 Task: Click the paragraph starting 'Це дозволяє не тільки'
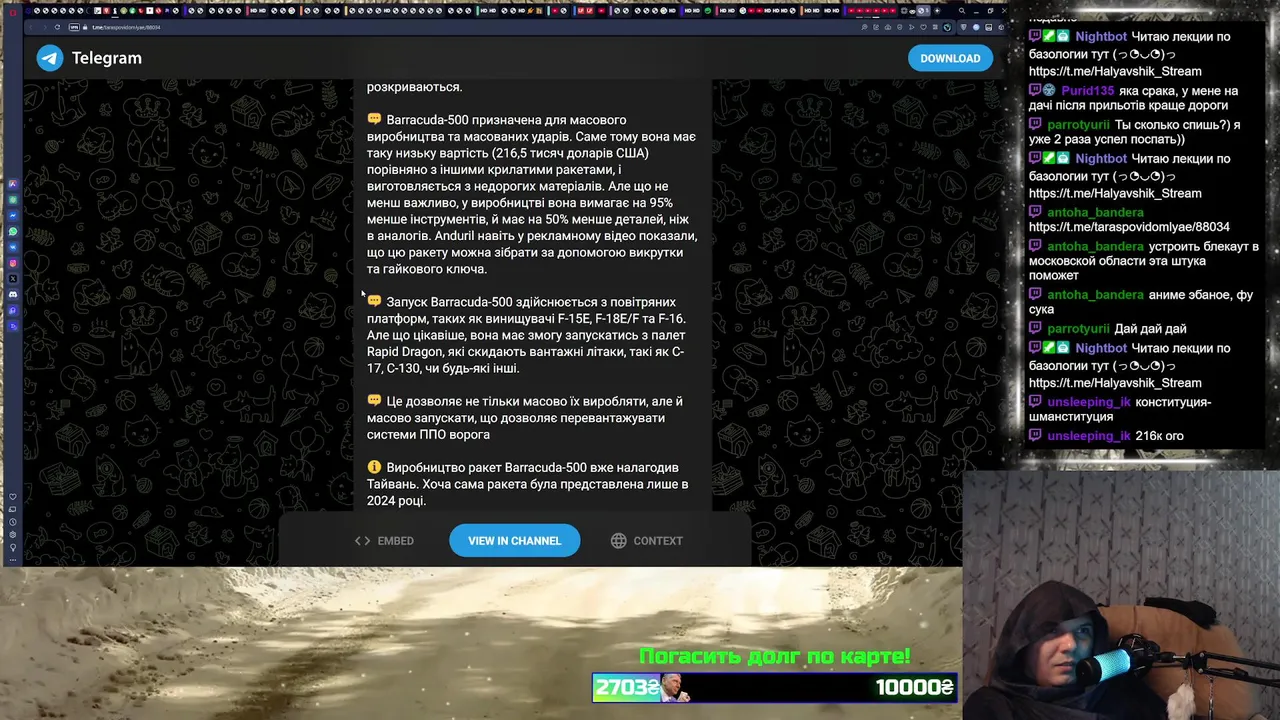click(525, 418)
